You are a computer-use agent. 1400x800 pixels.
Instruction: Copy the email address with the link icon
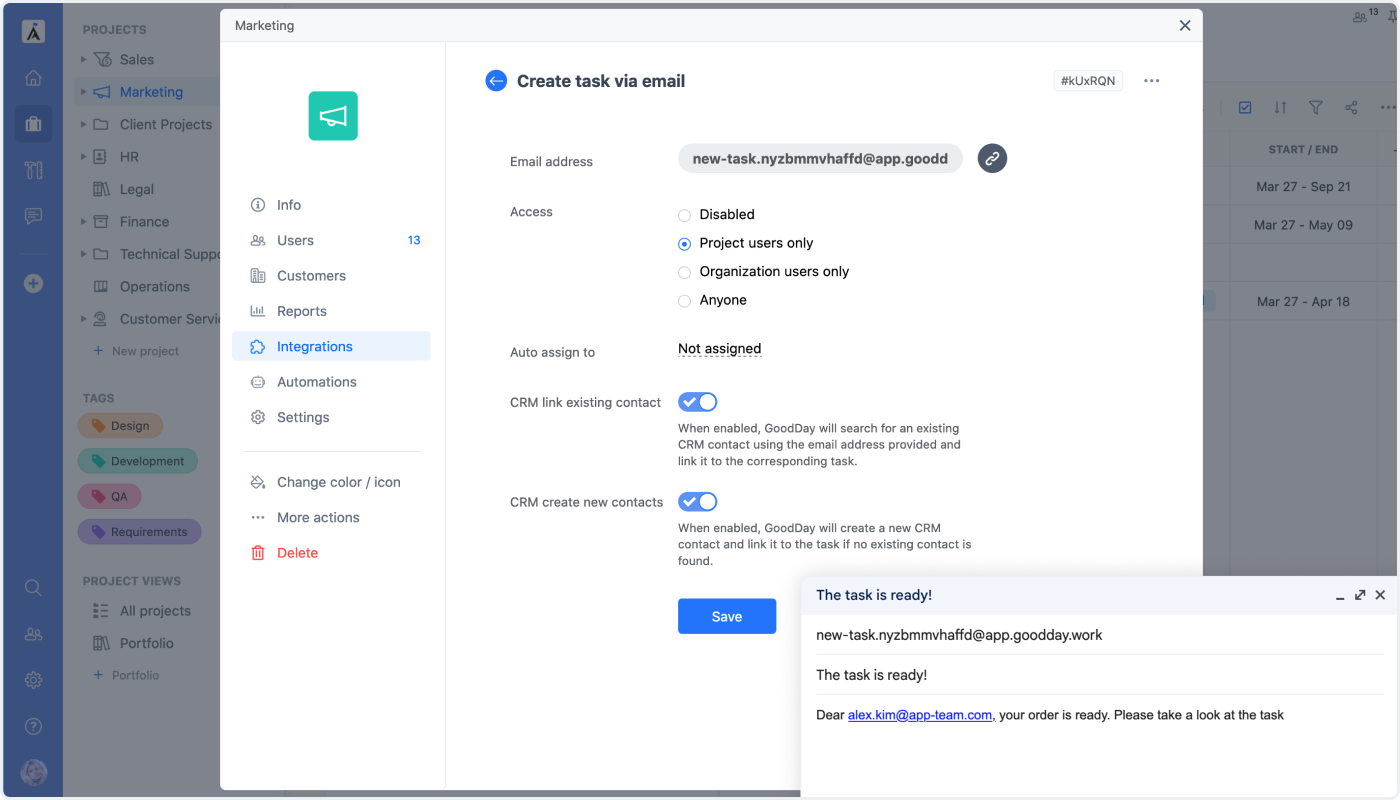992,158
